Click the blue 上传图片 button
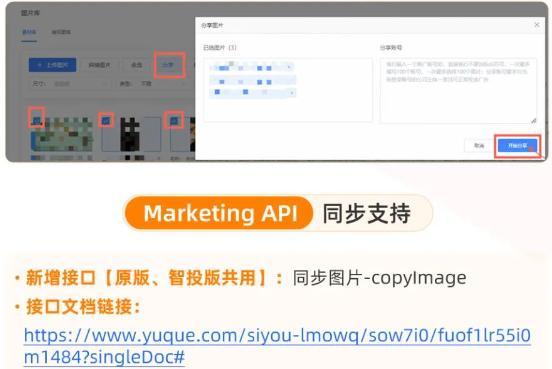Screen dimensions: 552x369 pyautogui.click(x=52, y=65)
